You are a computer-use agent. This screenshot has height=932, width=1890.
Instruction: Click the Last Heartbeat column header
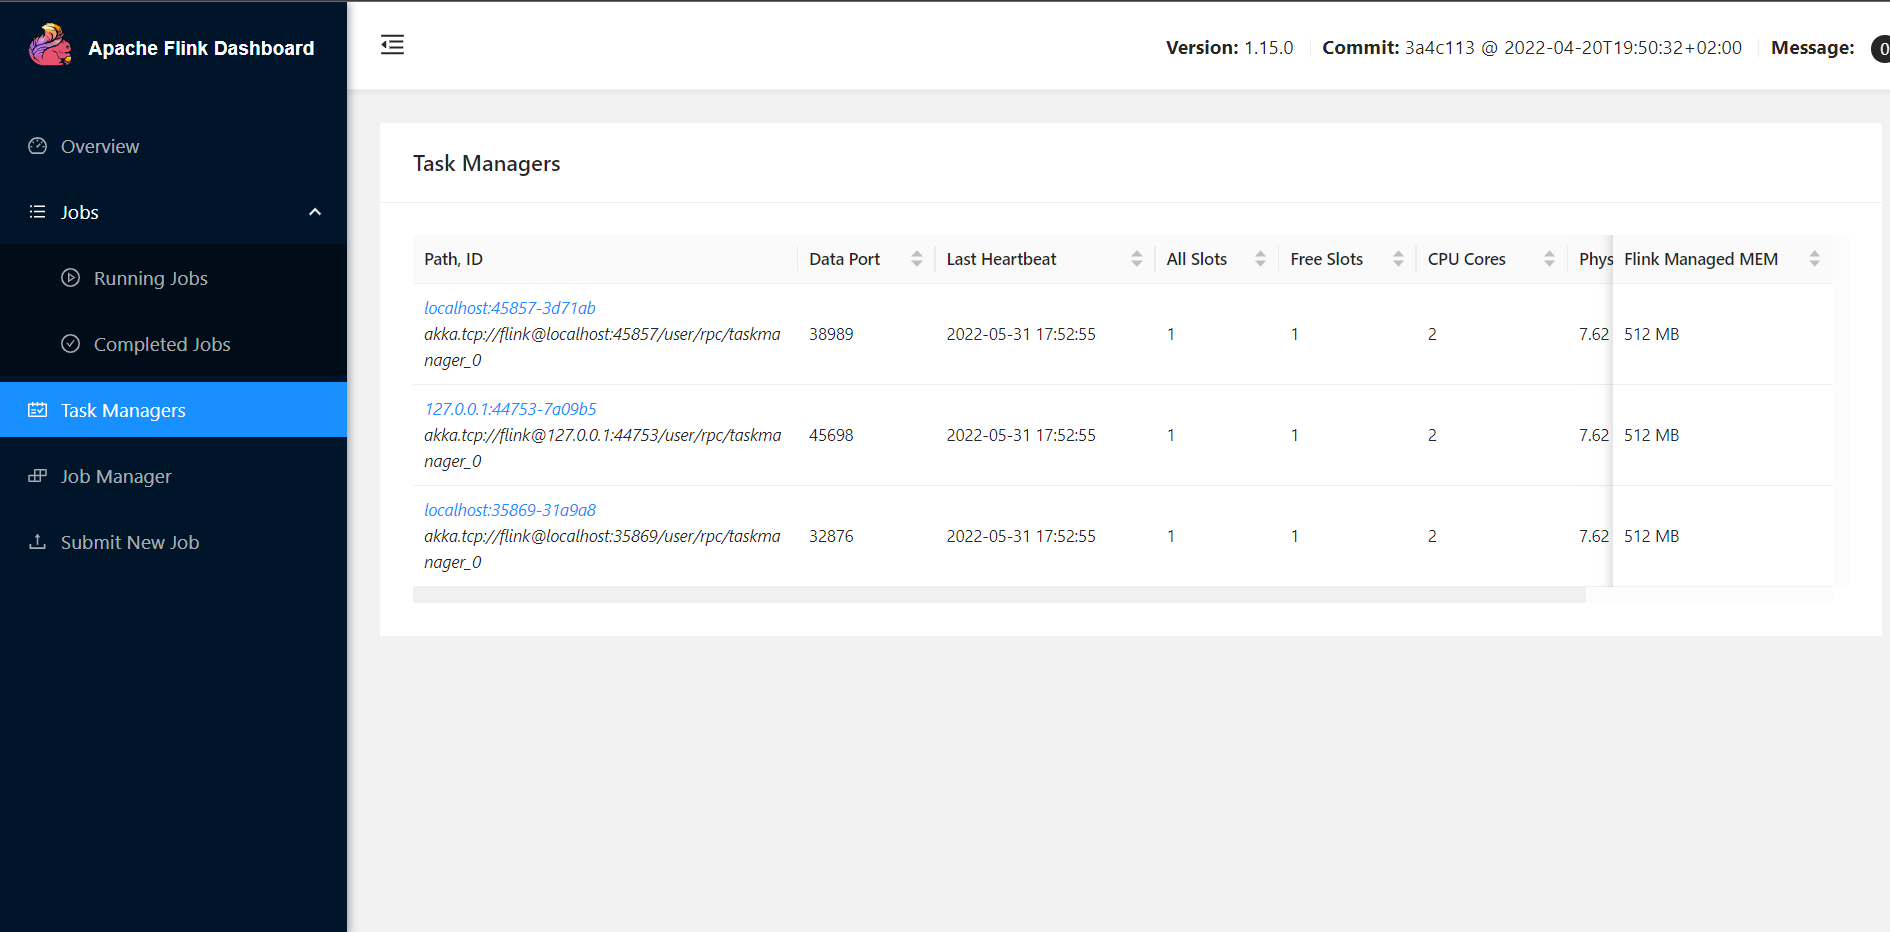(x=1045, y=259)
